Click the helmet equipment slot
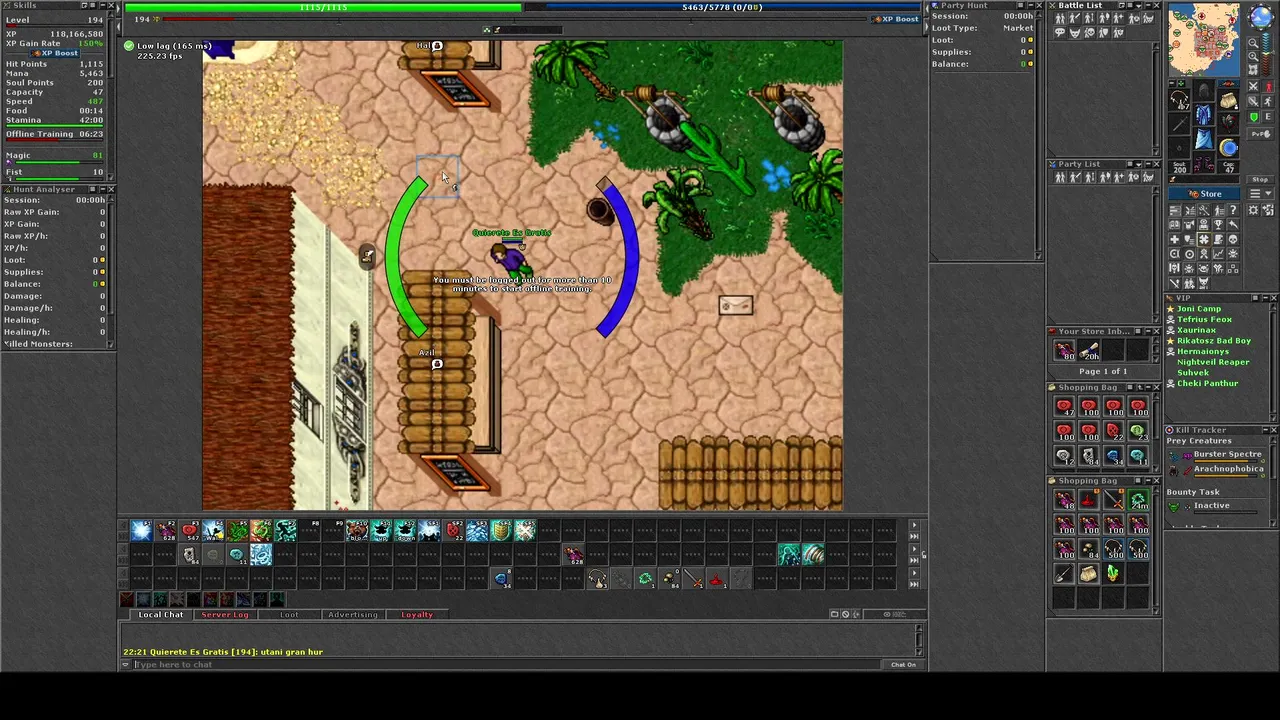This screenshot has height=720, width=1280. pos(1204,90)
